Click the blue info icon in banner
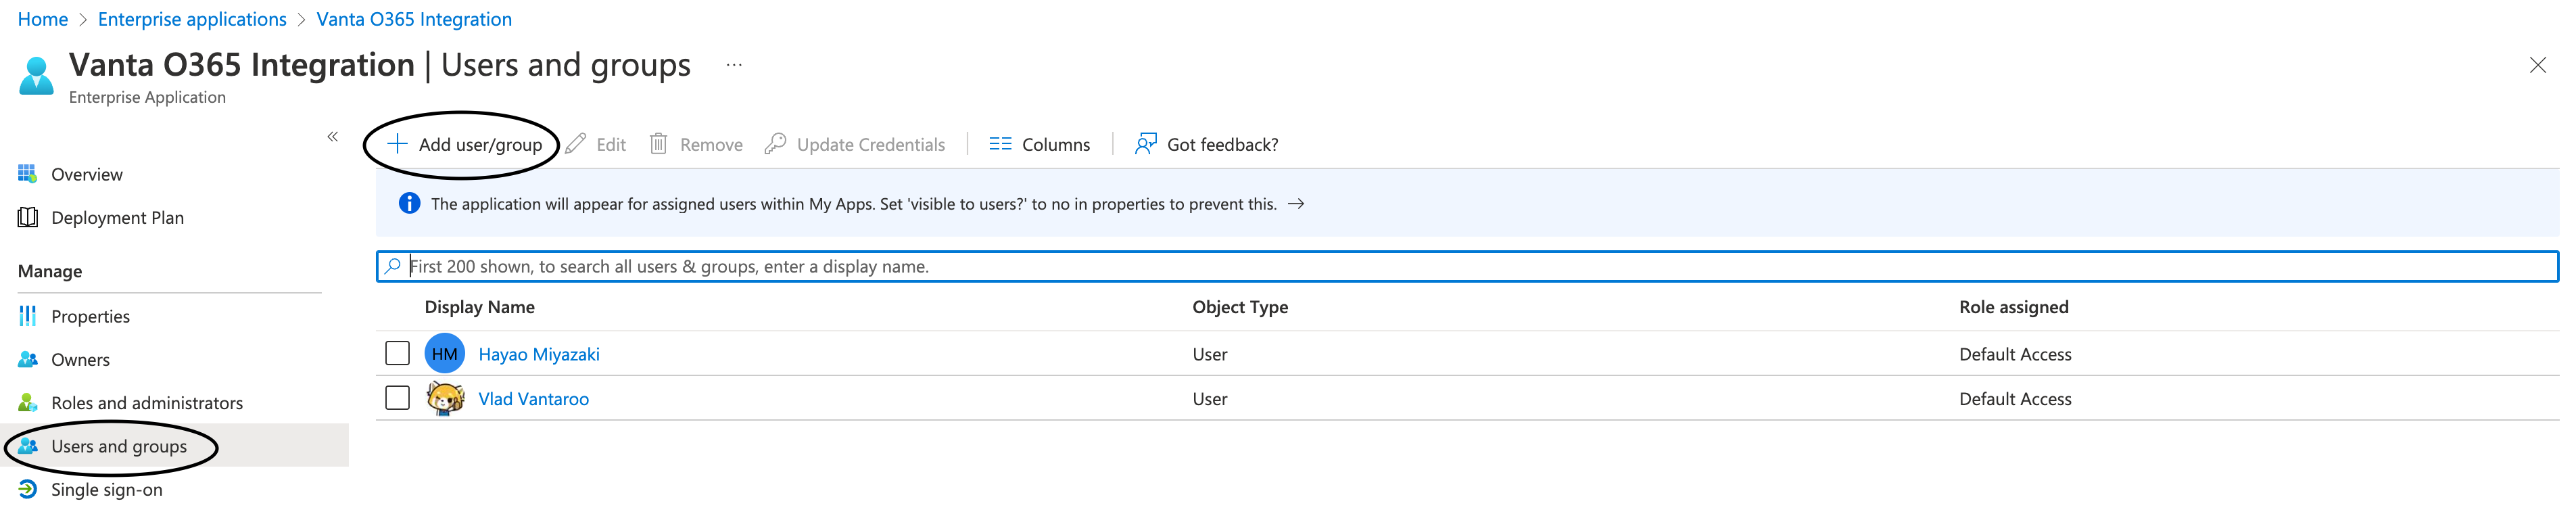Screen dimensions: 2576x514 pyautogui.click(x=409, y=204)
